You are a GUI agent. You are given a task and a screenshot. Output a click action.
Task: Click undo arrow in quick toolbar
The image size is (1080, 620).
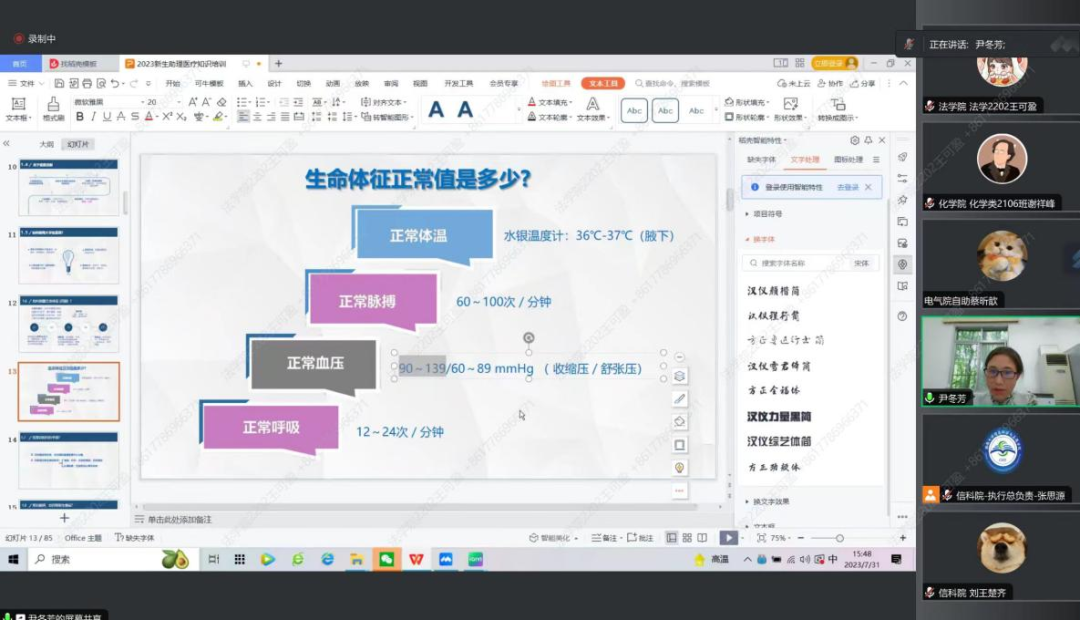point(115,84)
